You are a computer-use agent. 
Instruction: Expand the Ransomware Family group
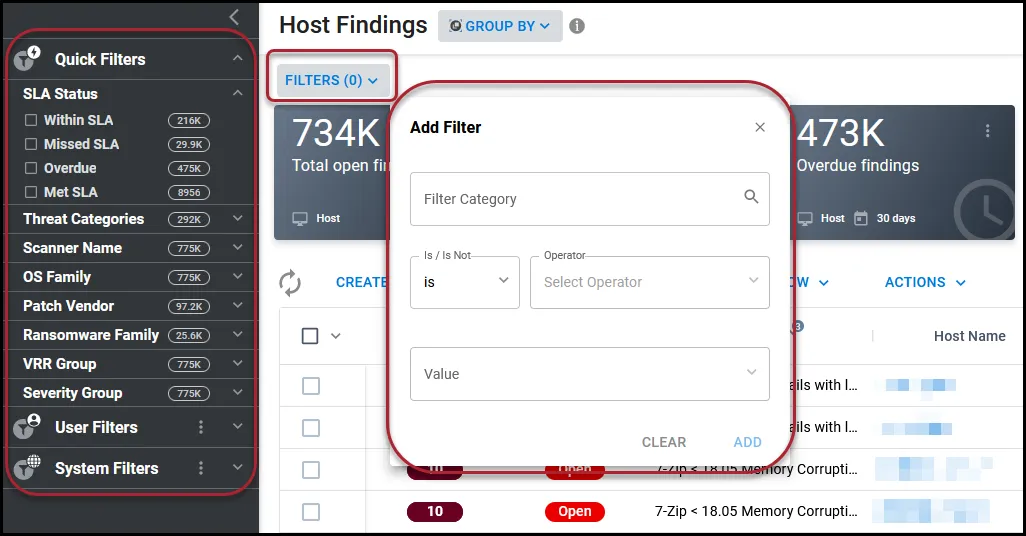pyautogui.click(x=238, y=334)
